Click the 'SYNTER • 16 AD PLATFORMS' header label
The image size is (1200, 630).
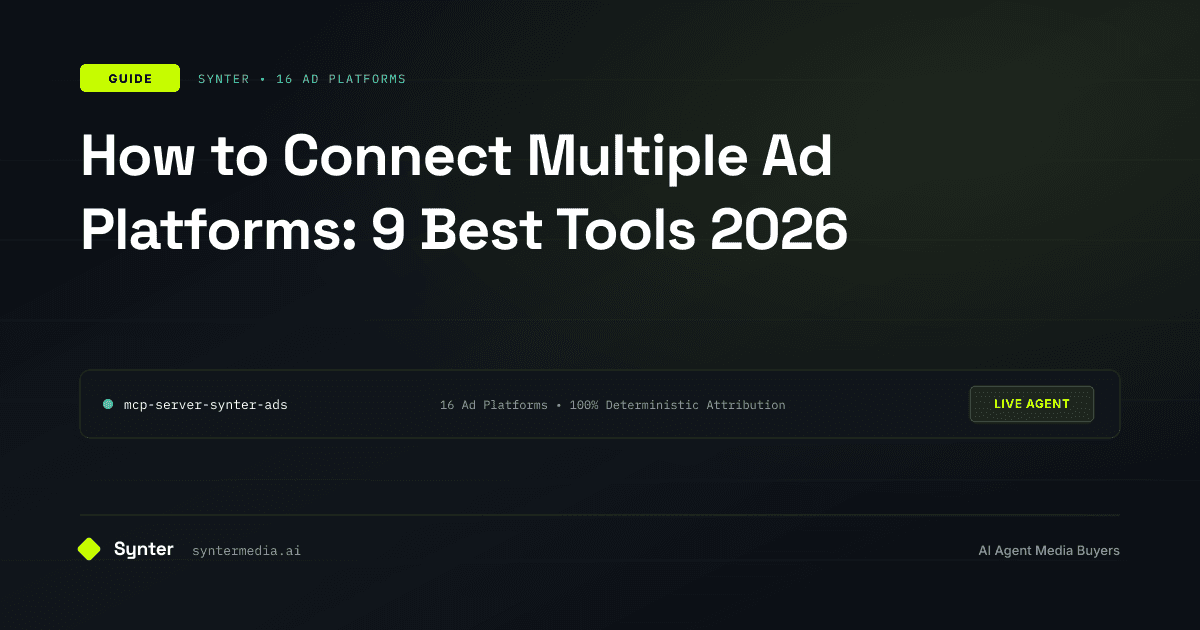click(302, 78)
